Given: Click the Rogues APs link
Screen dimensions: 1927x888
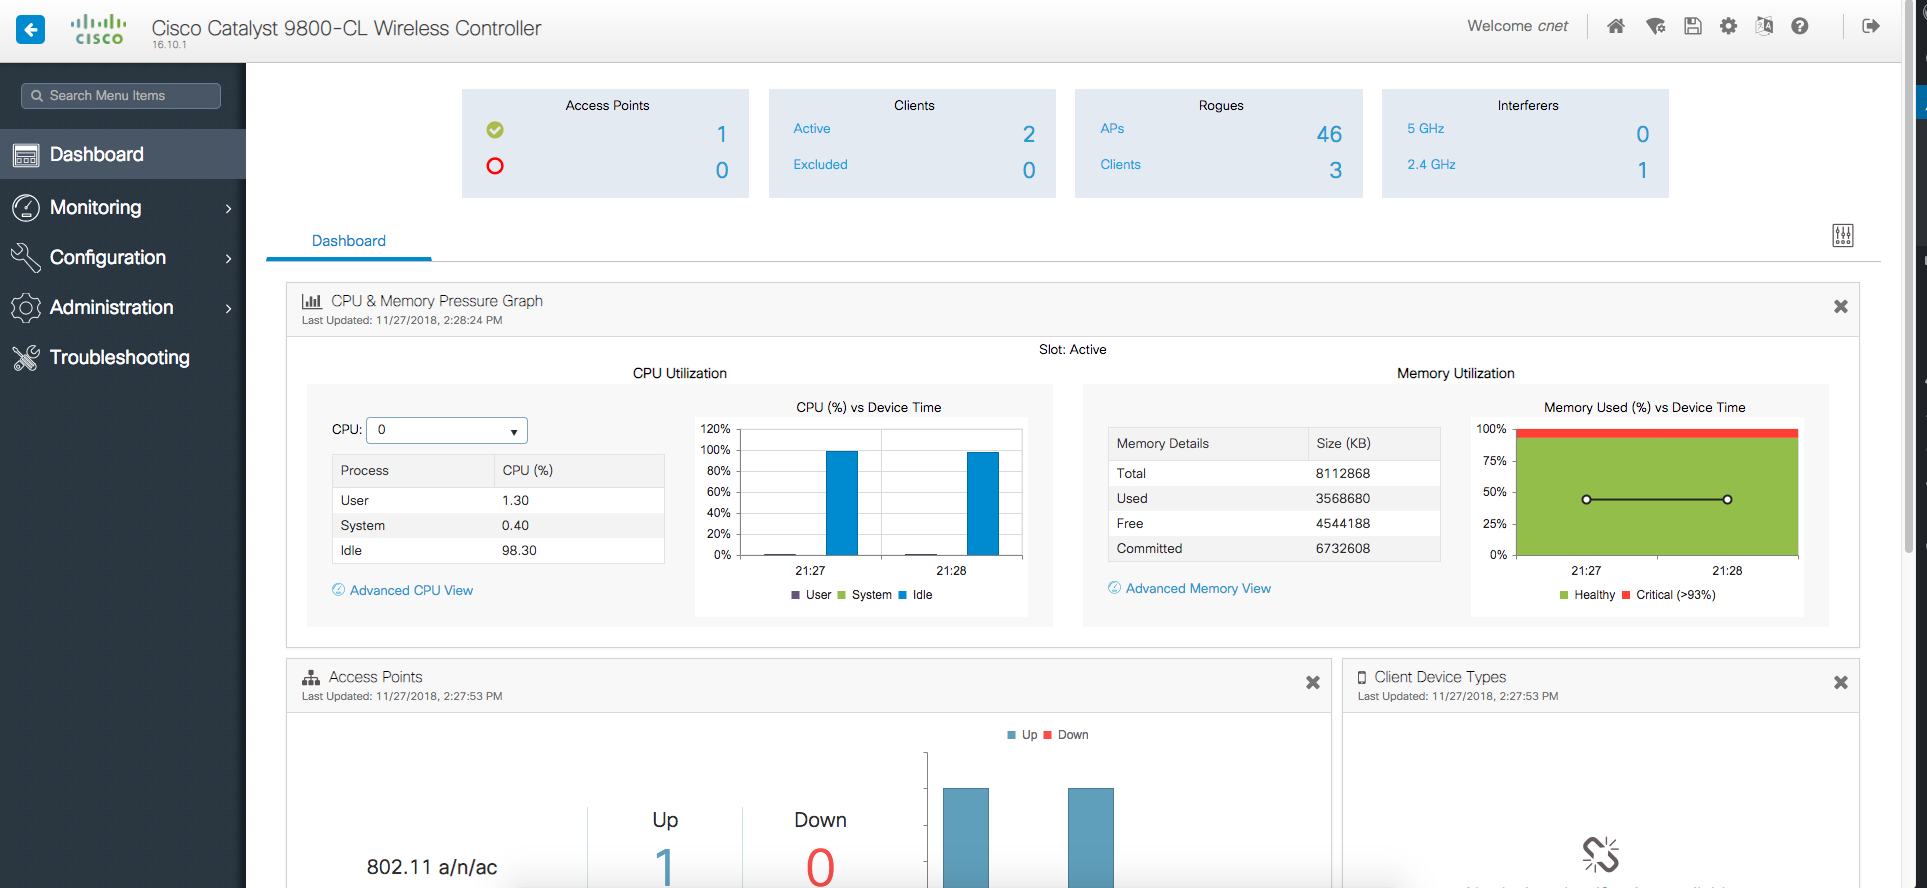Looking at the screenshot, I should pyautogui.click(x=1112, y=129).
